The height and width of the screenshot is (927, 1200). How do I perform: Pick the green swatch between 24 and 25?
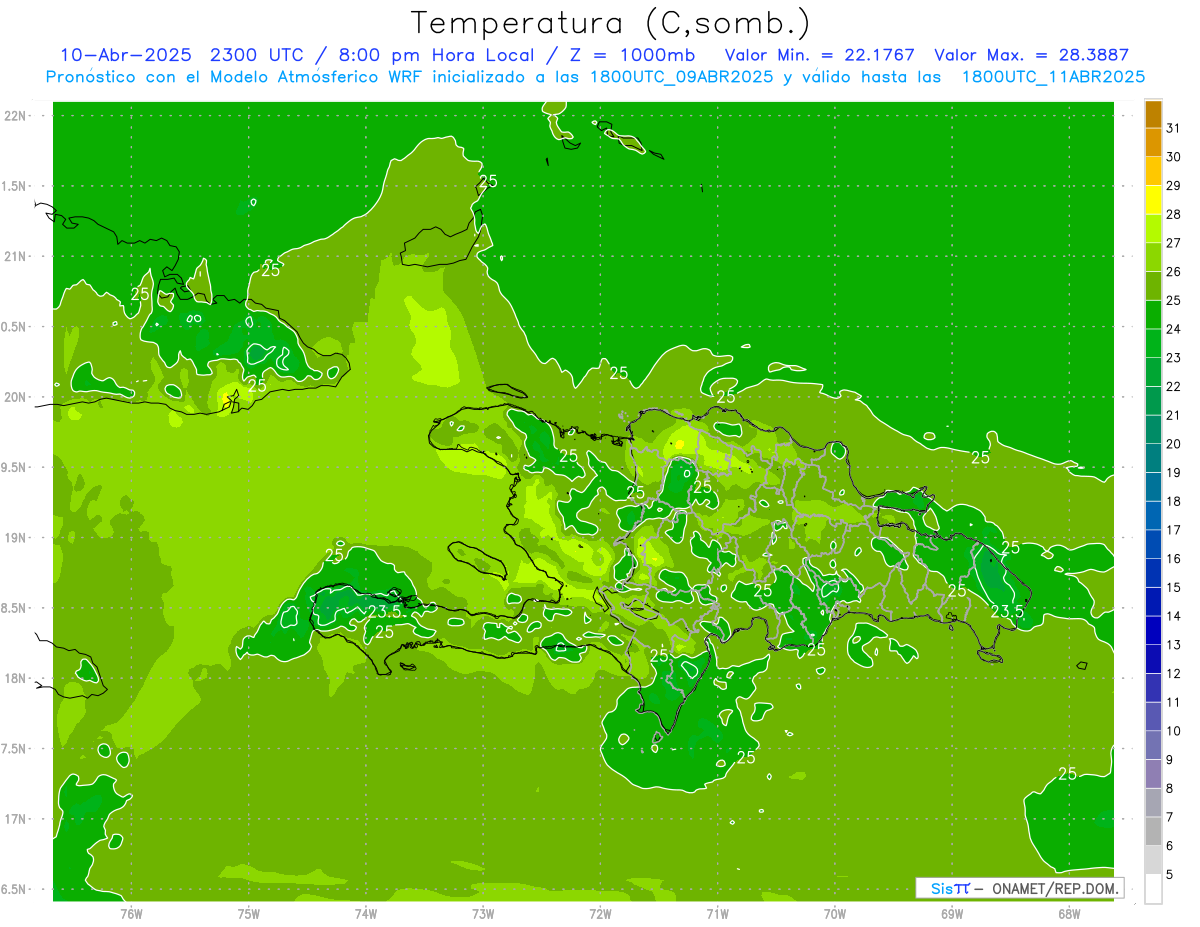[x=1153, y=315]
